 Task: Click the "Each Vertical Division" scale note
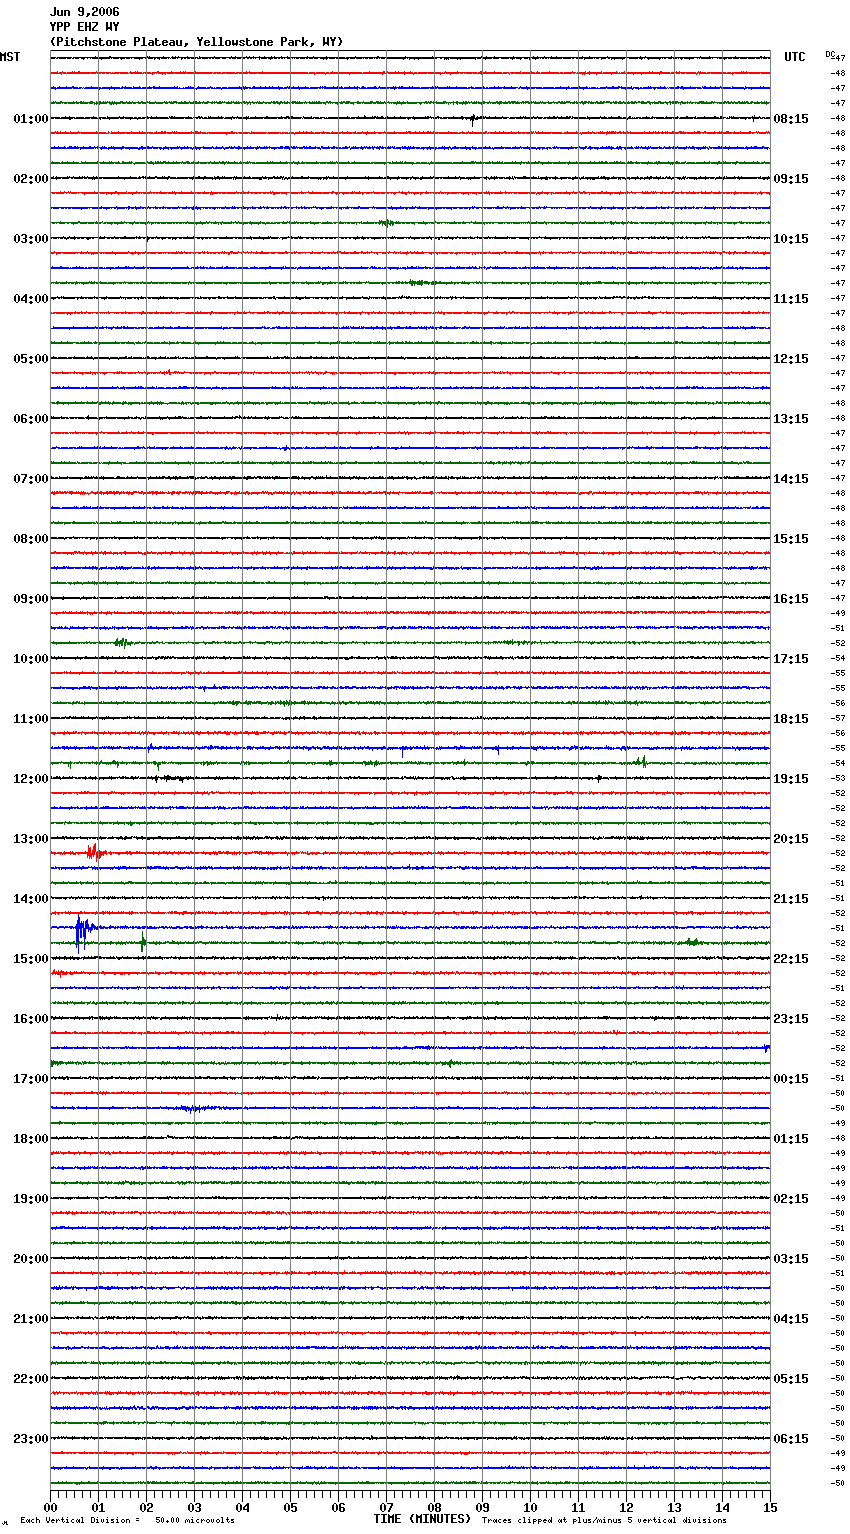tap(127, 1521)
